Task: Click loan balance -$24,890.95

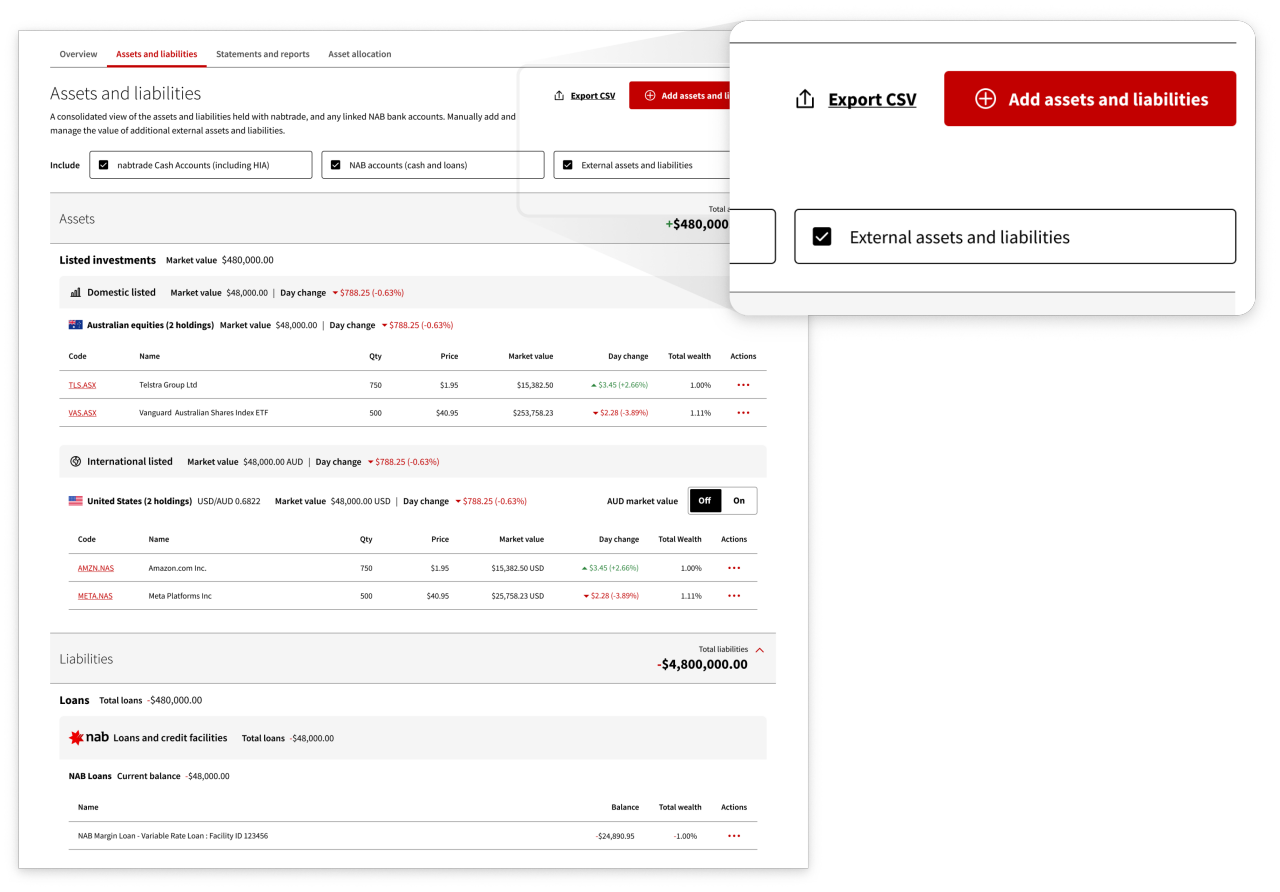Action: click(615, 836)
